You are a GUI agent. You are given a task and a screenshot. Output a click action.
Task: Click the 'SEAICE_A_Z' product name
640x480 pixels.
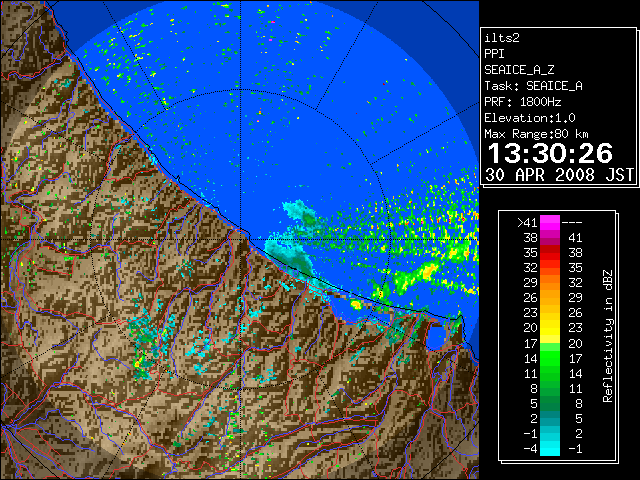pyautogui.click(x=519, y=70)
